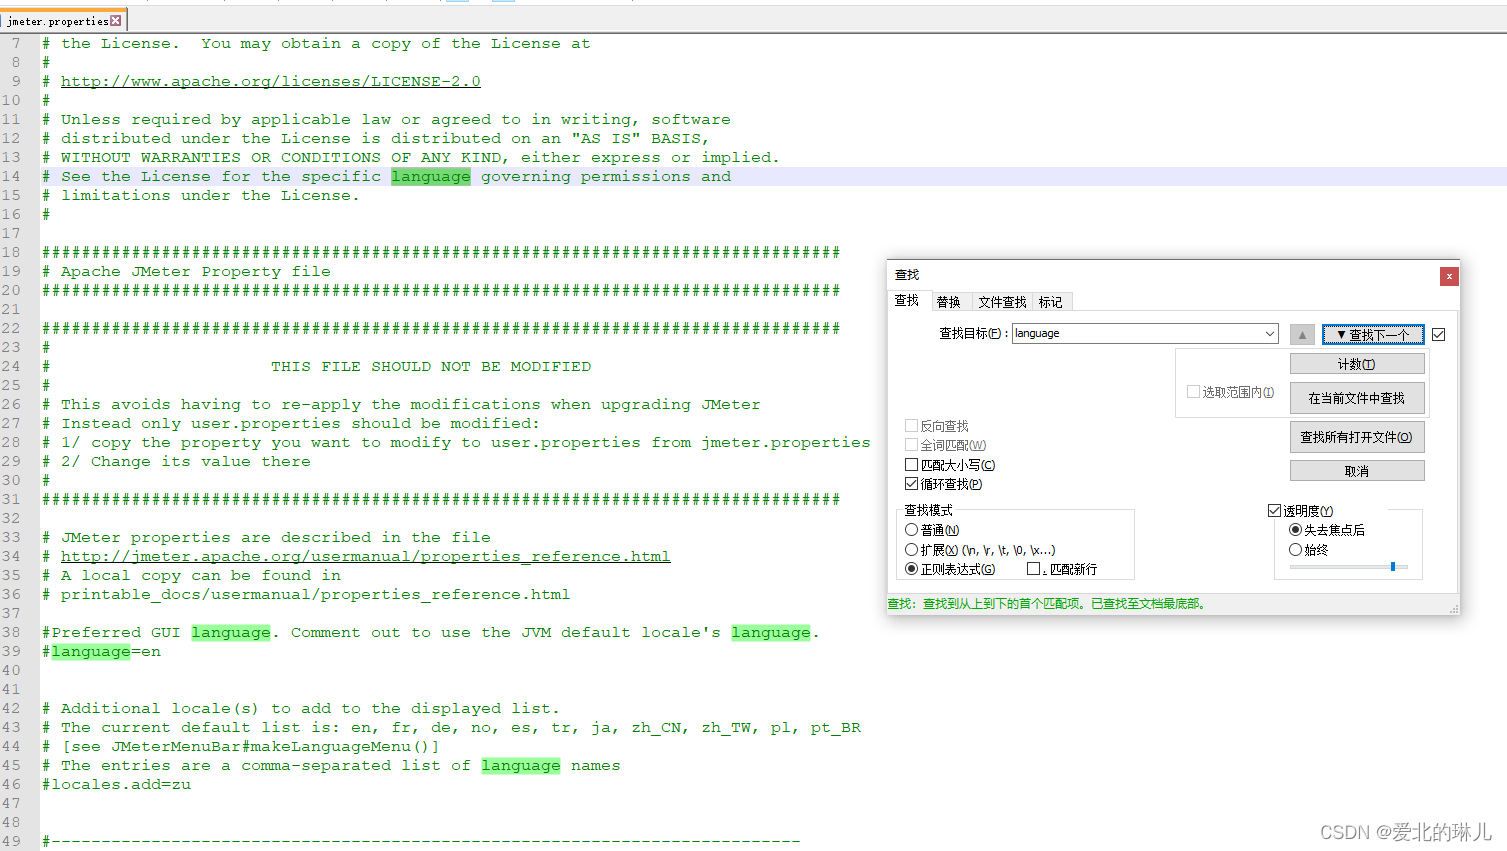Viewport: 1507px width, 851px height.
Task: Click '#locales.add=zu' on line 46
Action: coord(116,785)
